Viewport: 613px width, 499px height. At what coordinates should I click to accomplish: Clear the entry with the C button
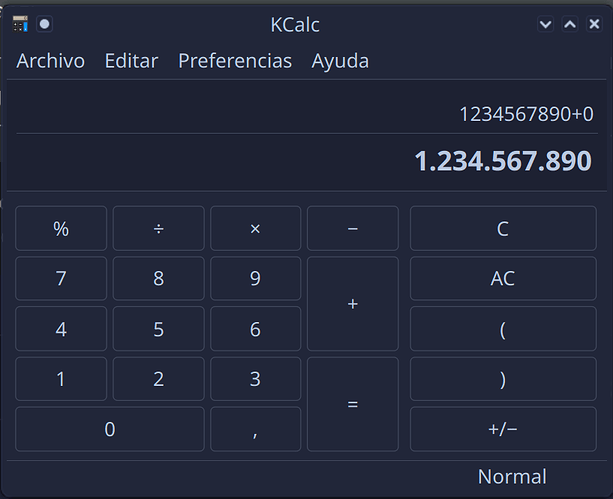502,228
